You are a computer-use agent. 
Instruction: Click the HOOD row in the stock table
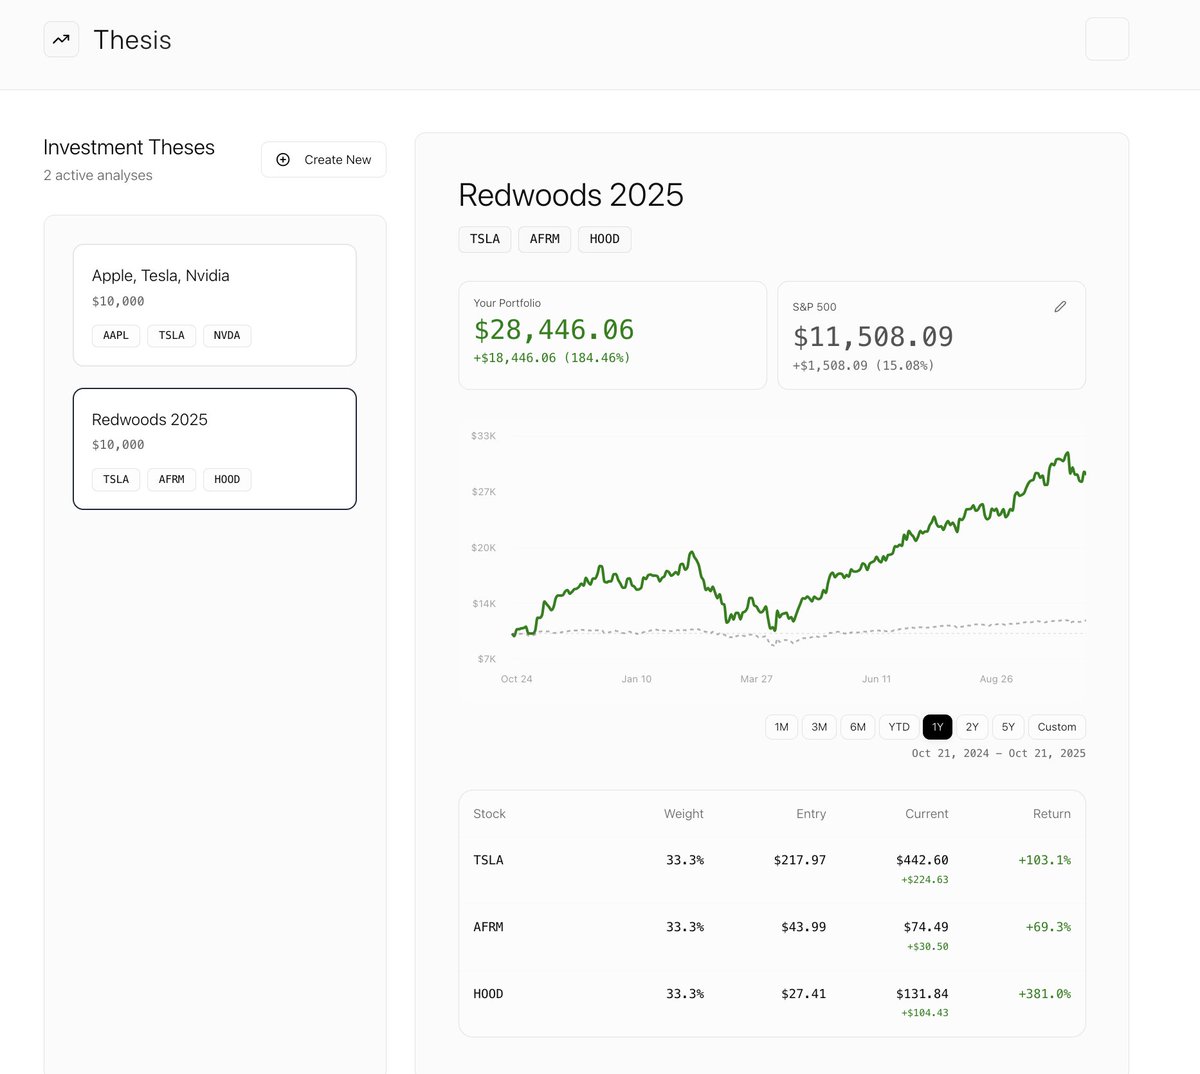coord(772,1003)
